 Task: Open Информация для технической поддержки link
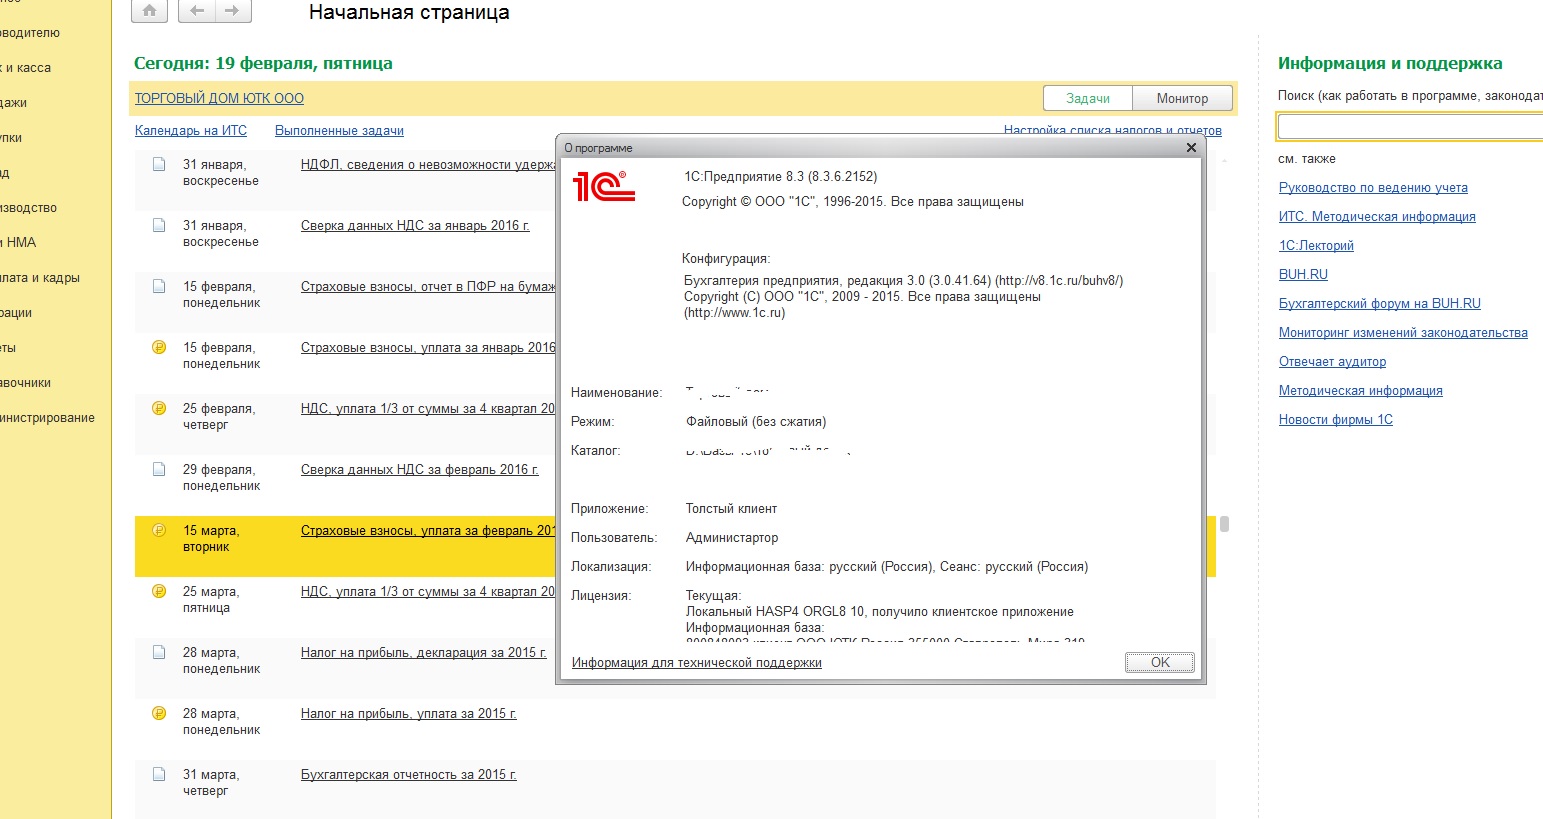click(x=697, y=662)
